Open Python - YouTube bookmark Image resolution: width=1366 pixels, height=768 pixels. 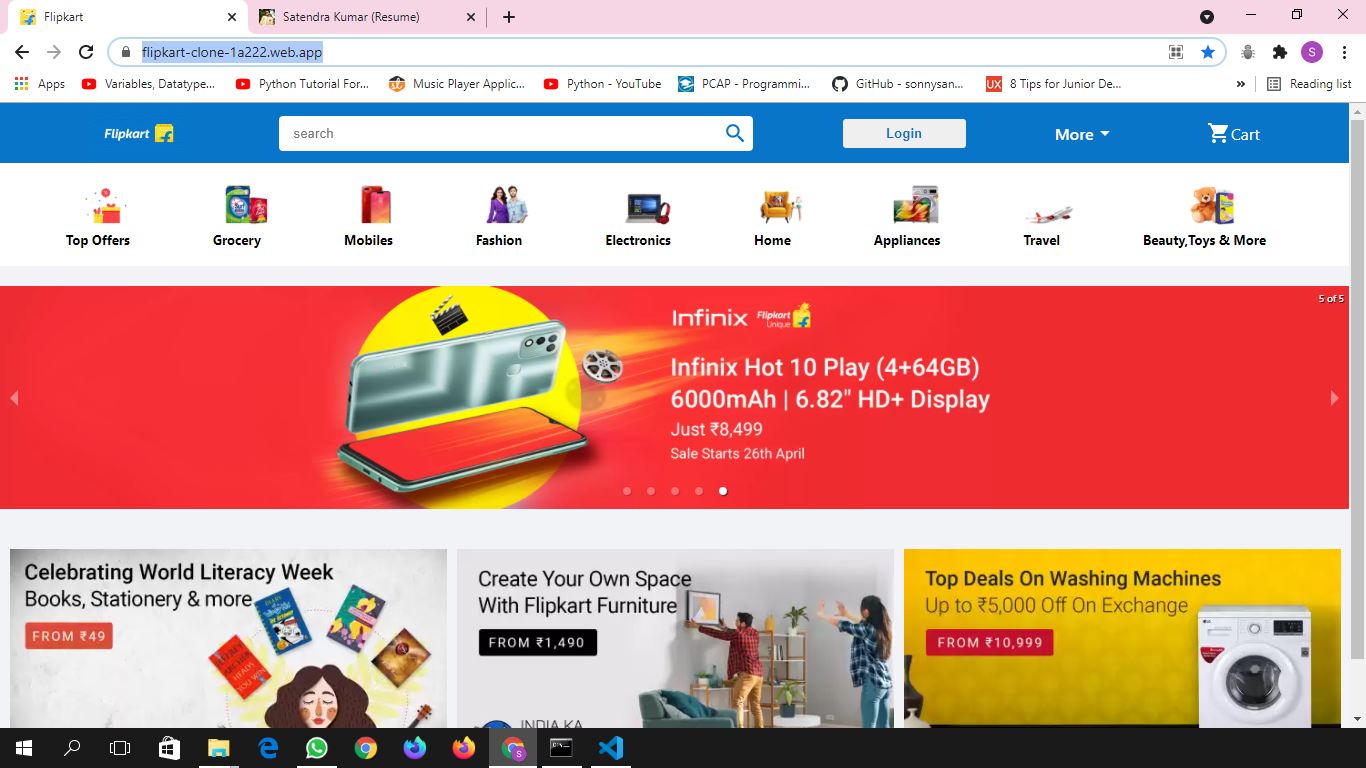click(602, 84)
